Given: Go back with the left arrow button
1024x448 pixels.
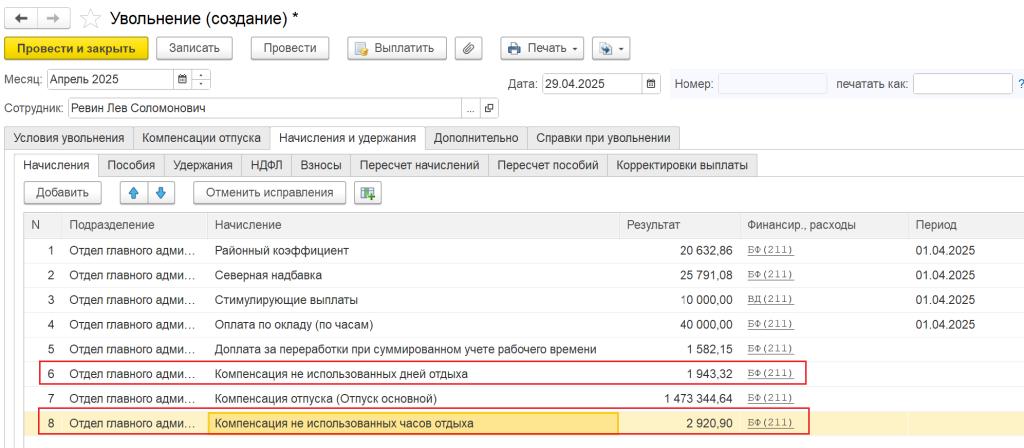Looking at the screenshot, I should click(x=21, y=18).
